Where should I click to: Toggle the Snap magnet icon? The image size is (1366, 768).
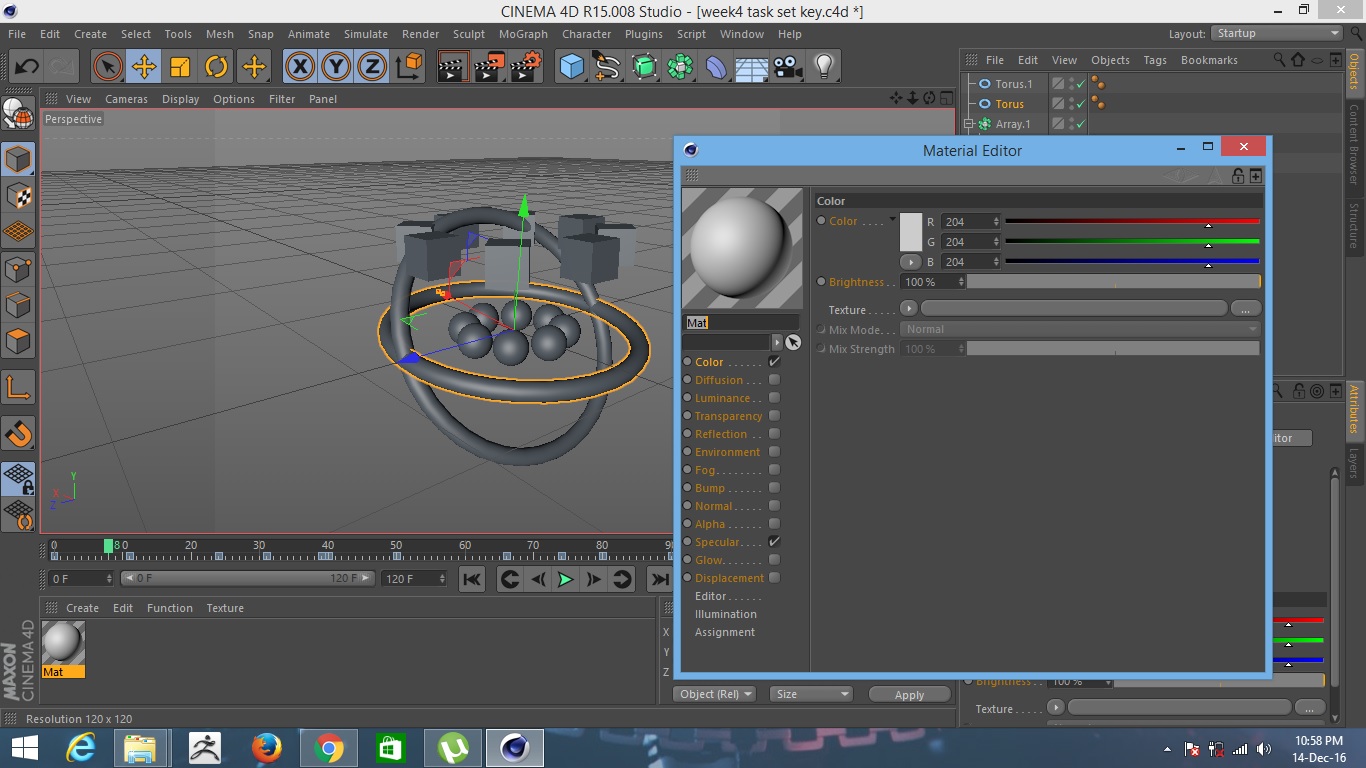tap(18, 433)
